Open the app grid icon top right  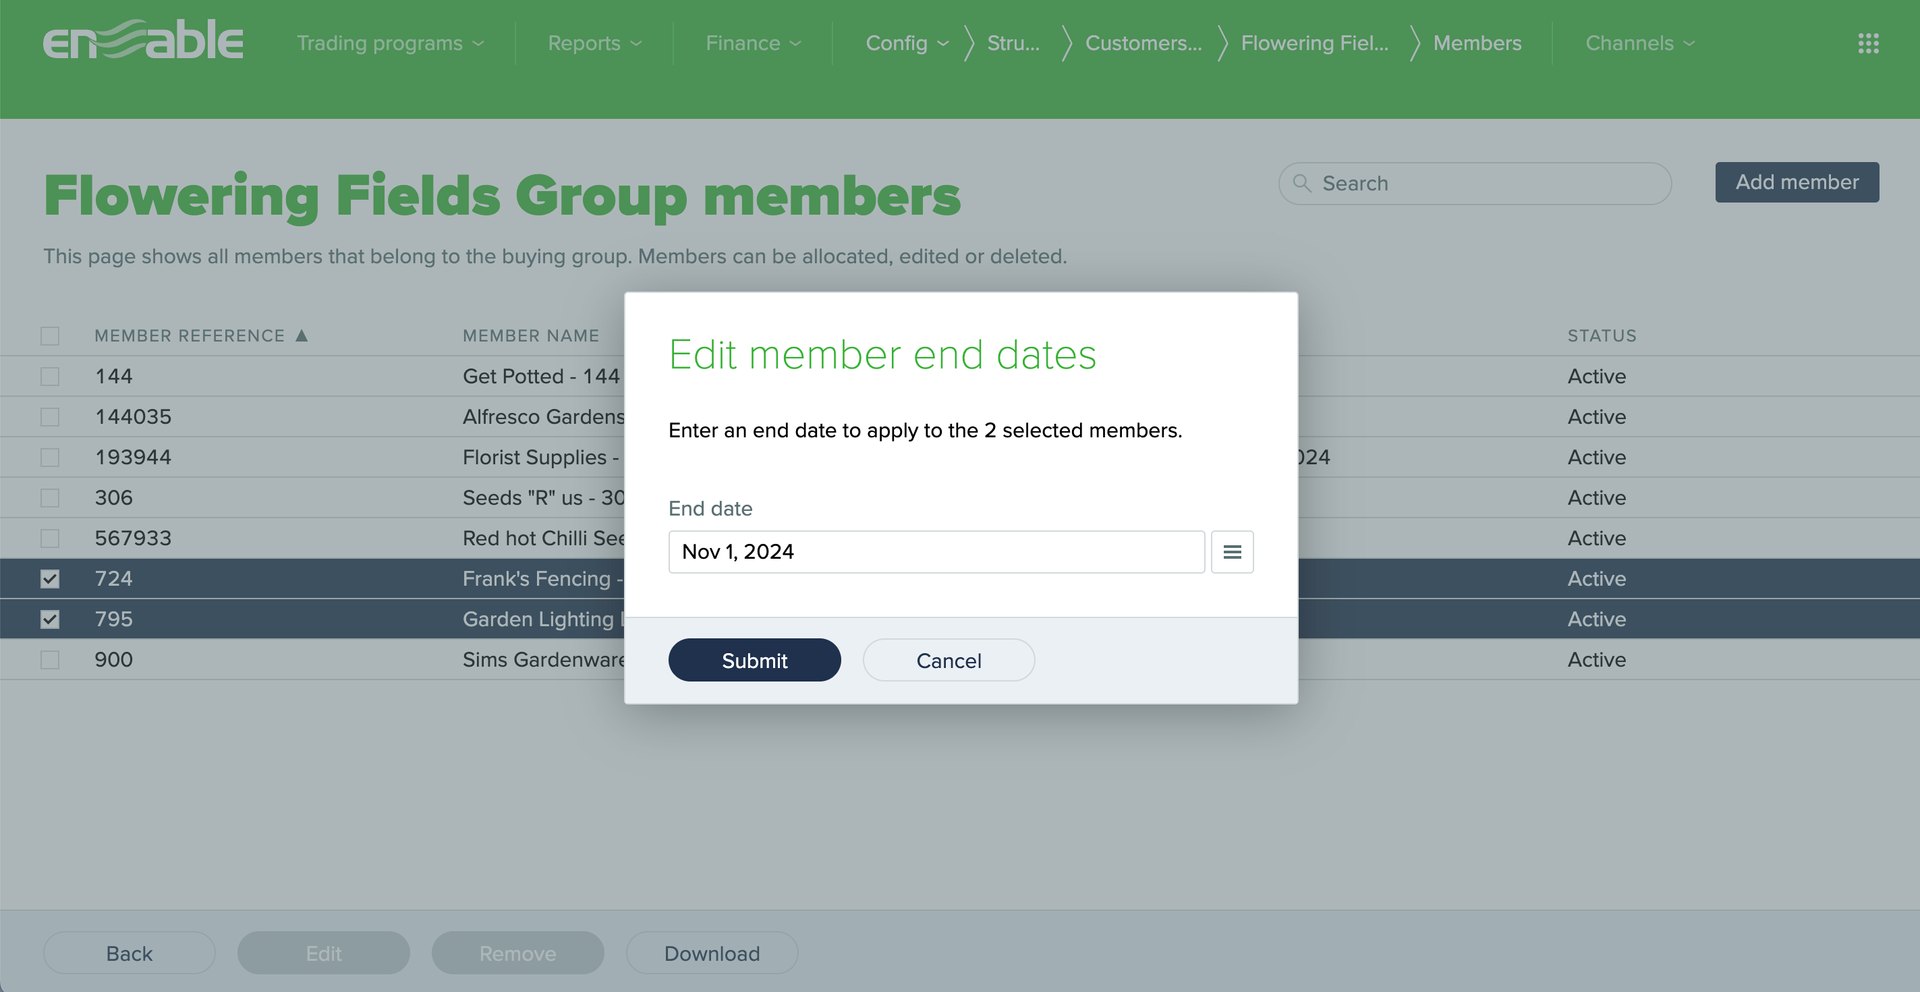1868,43
